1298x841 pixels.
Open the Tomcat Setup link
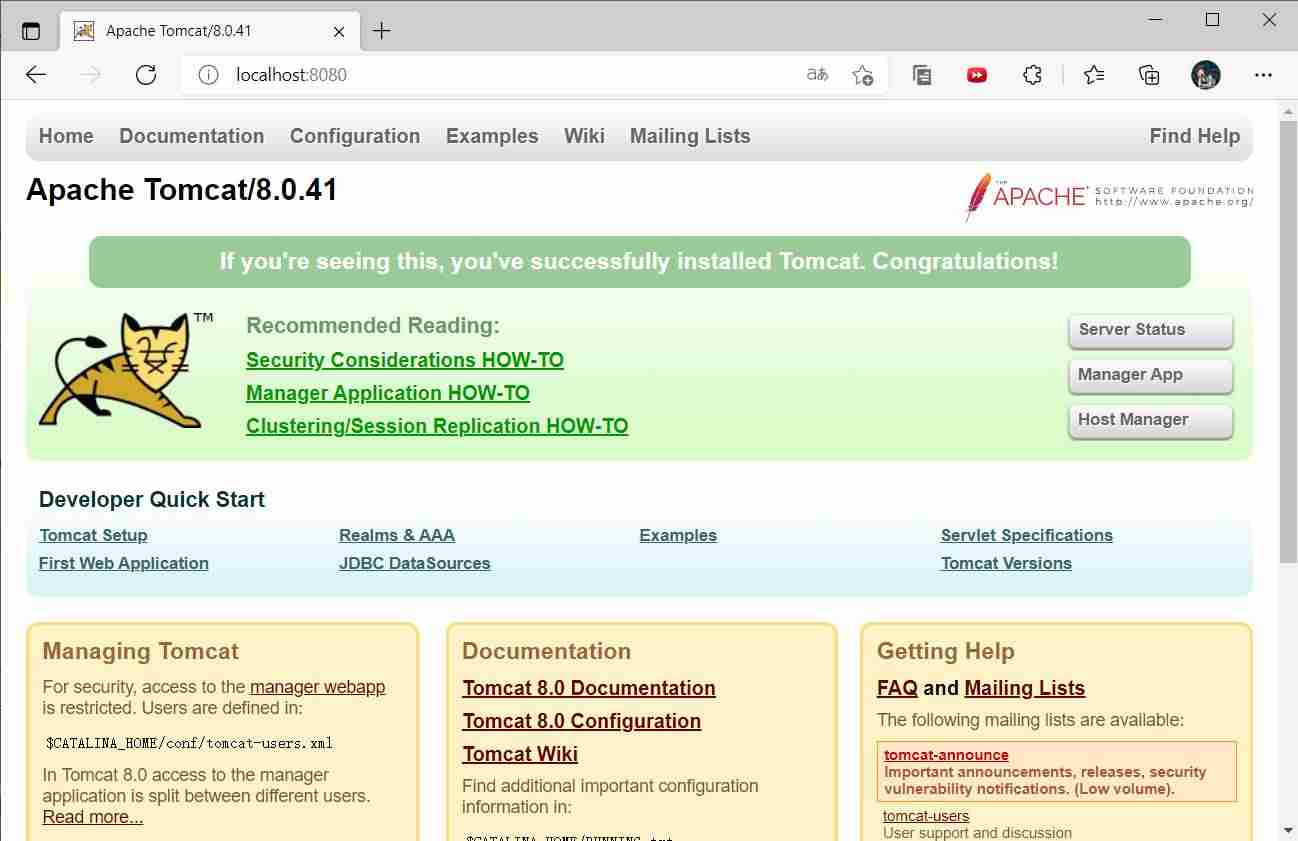click(x=93, y=535)
